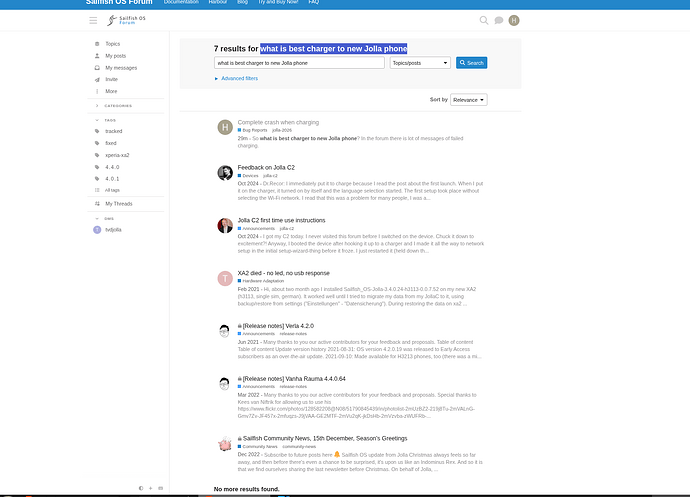
Task: Click the More ellipsis icon in sidebar
Action: pos(97,92)
